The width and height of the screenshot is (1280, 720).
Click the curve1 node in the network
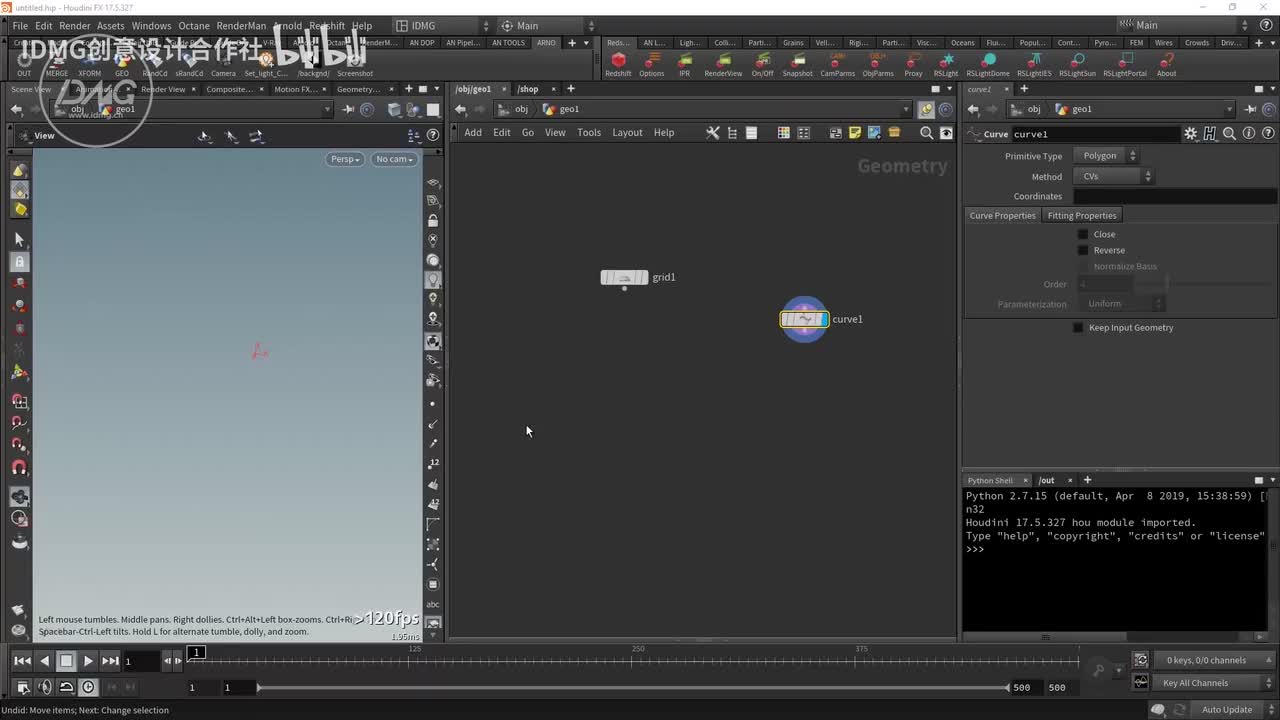click(x=804, y=319)
